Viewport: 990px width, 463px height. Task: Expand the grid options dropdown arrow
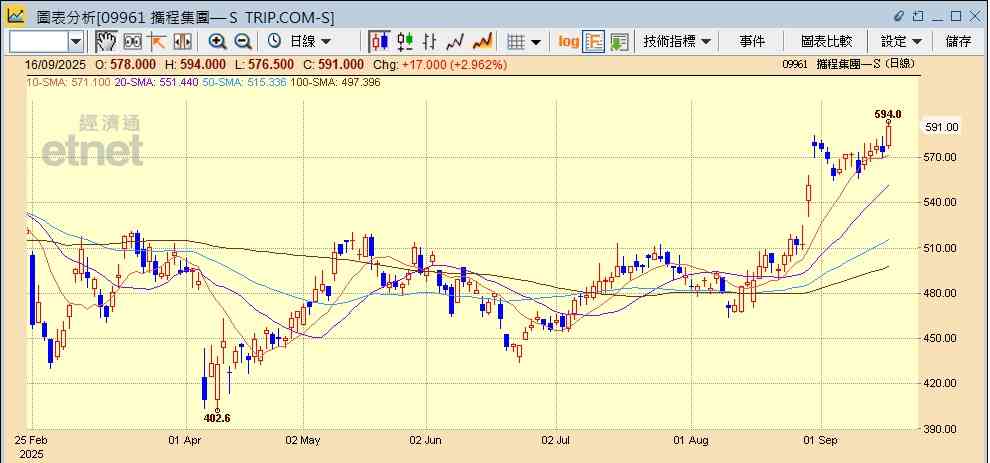tap(536, 42)
